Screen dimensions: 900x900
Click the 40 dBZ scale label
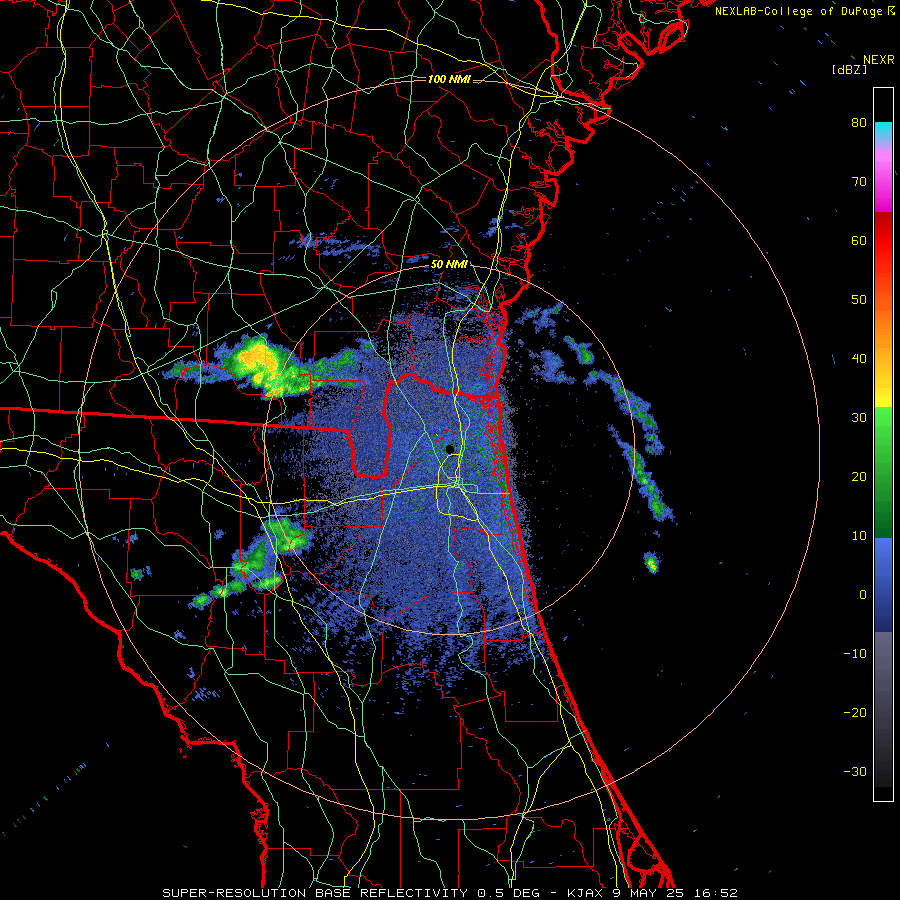click(859, 359)
